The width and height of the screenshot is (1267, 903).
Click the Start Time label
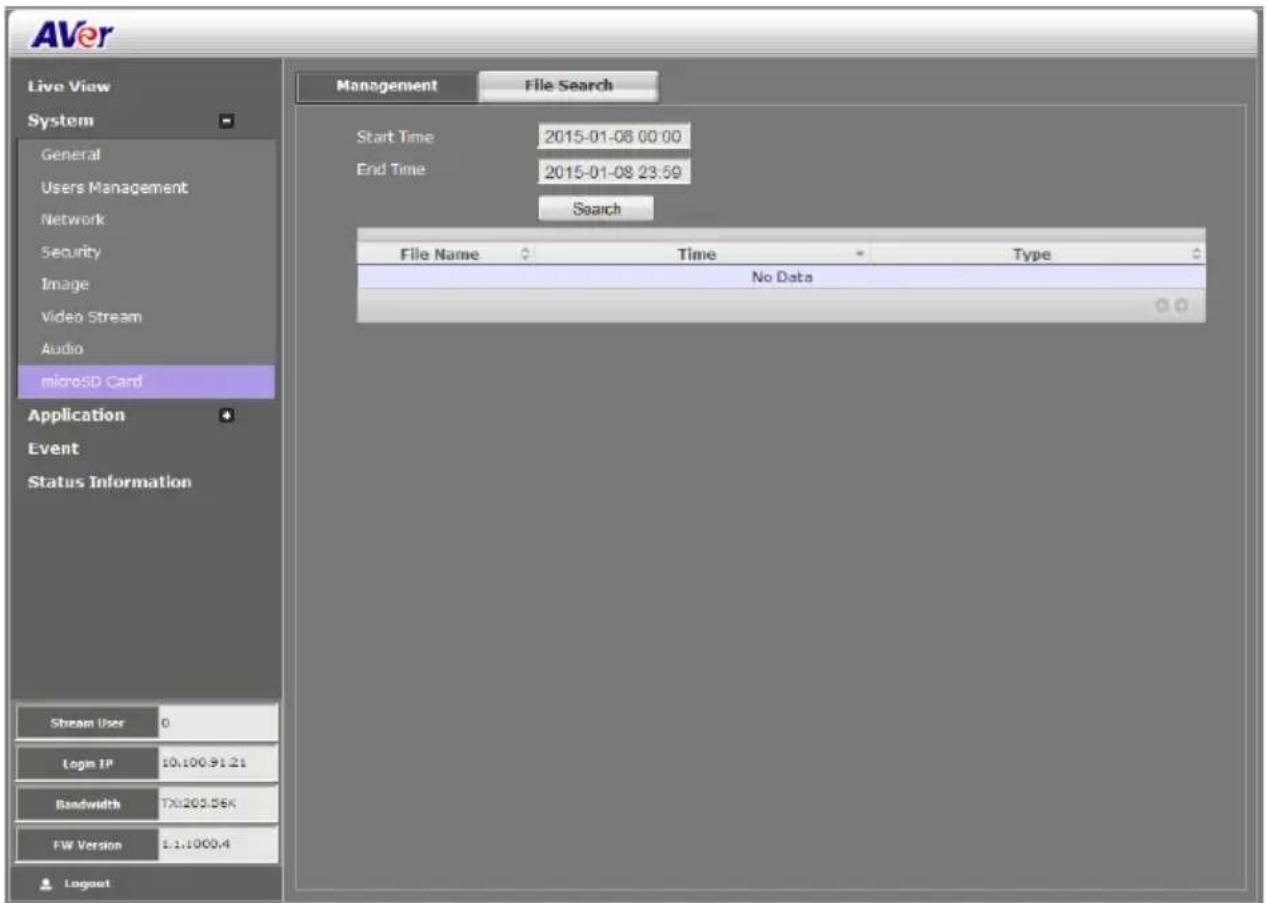click(x=395, y=137)
